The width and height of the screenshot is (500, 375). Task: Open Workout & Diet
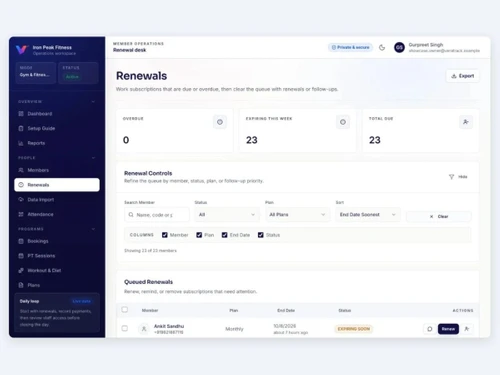(57, 270)
